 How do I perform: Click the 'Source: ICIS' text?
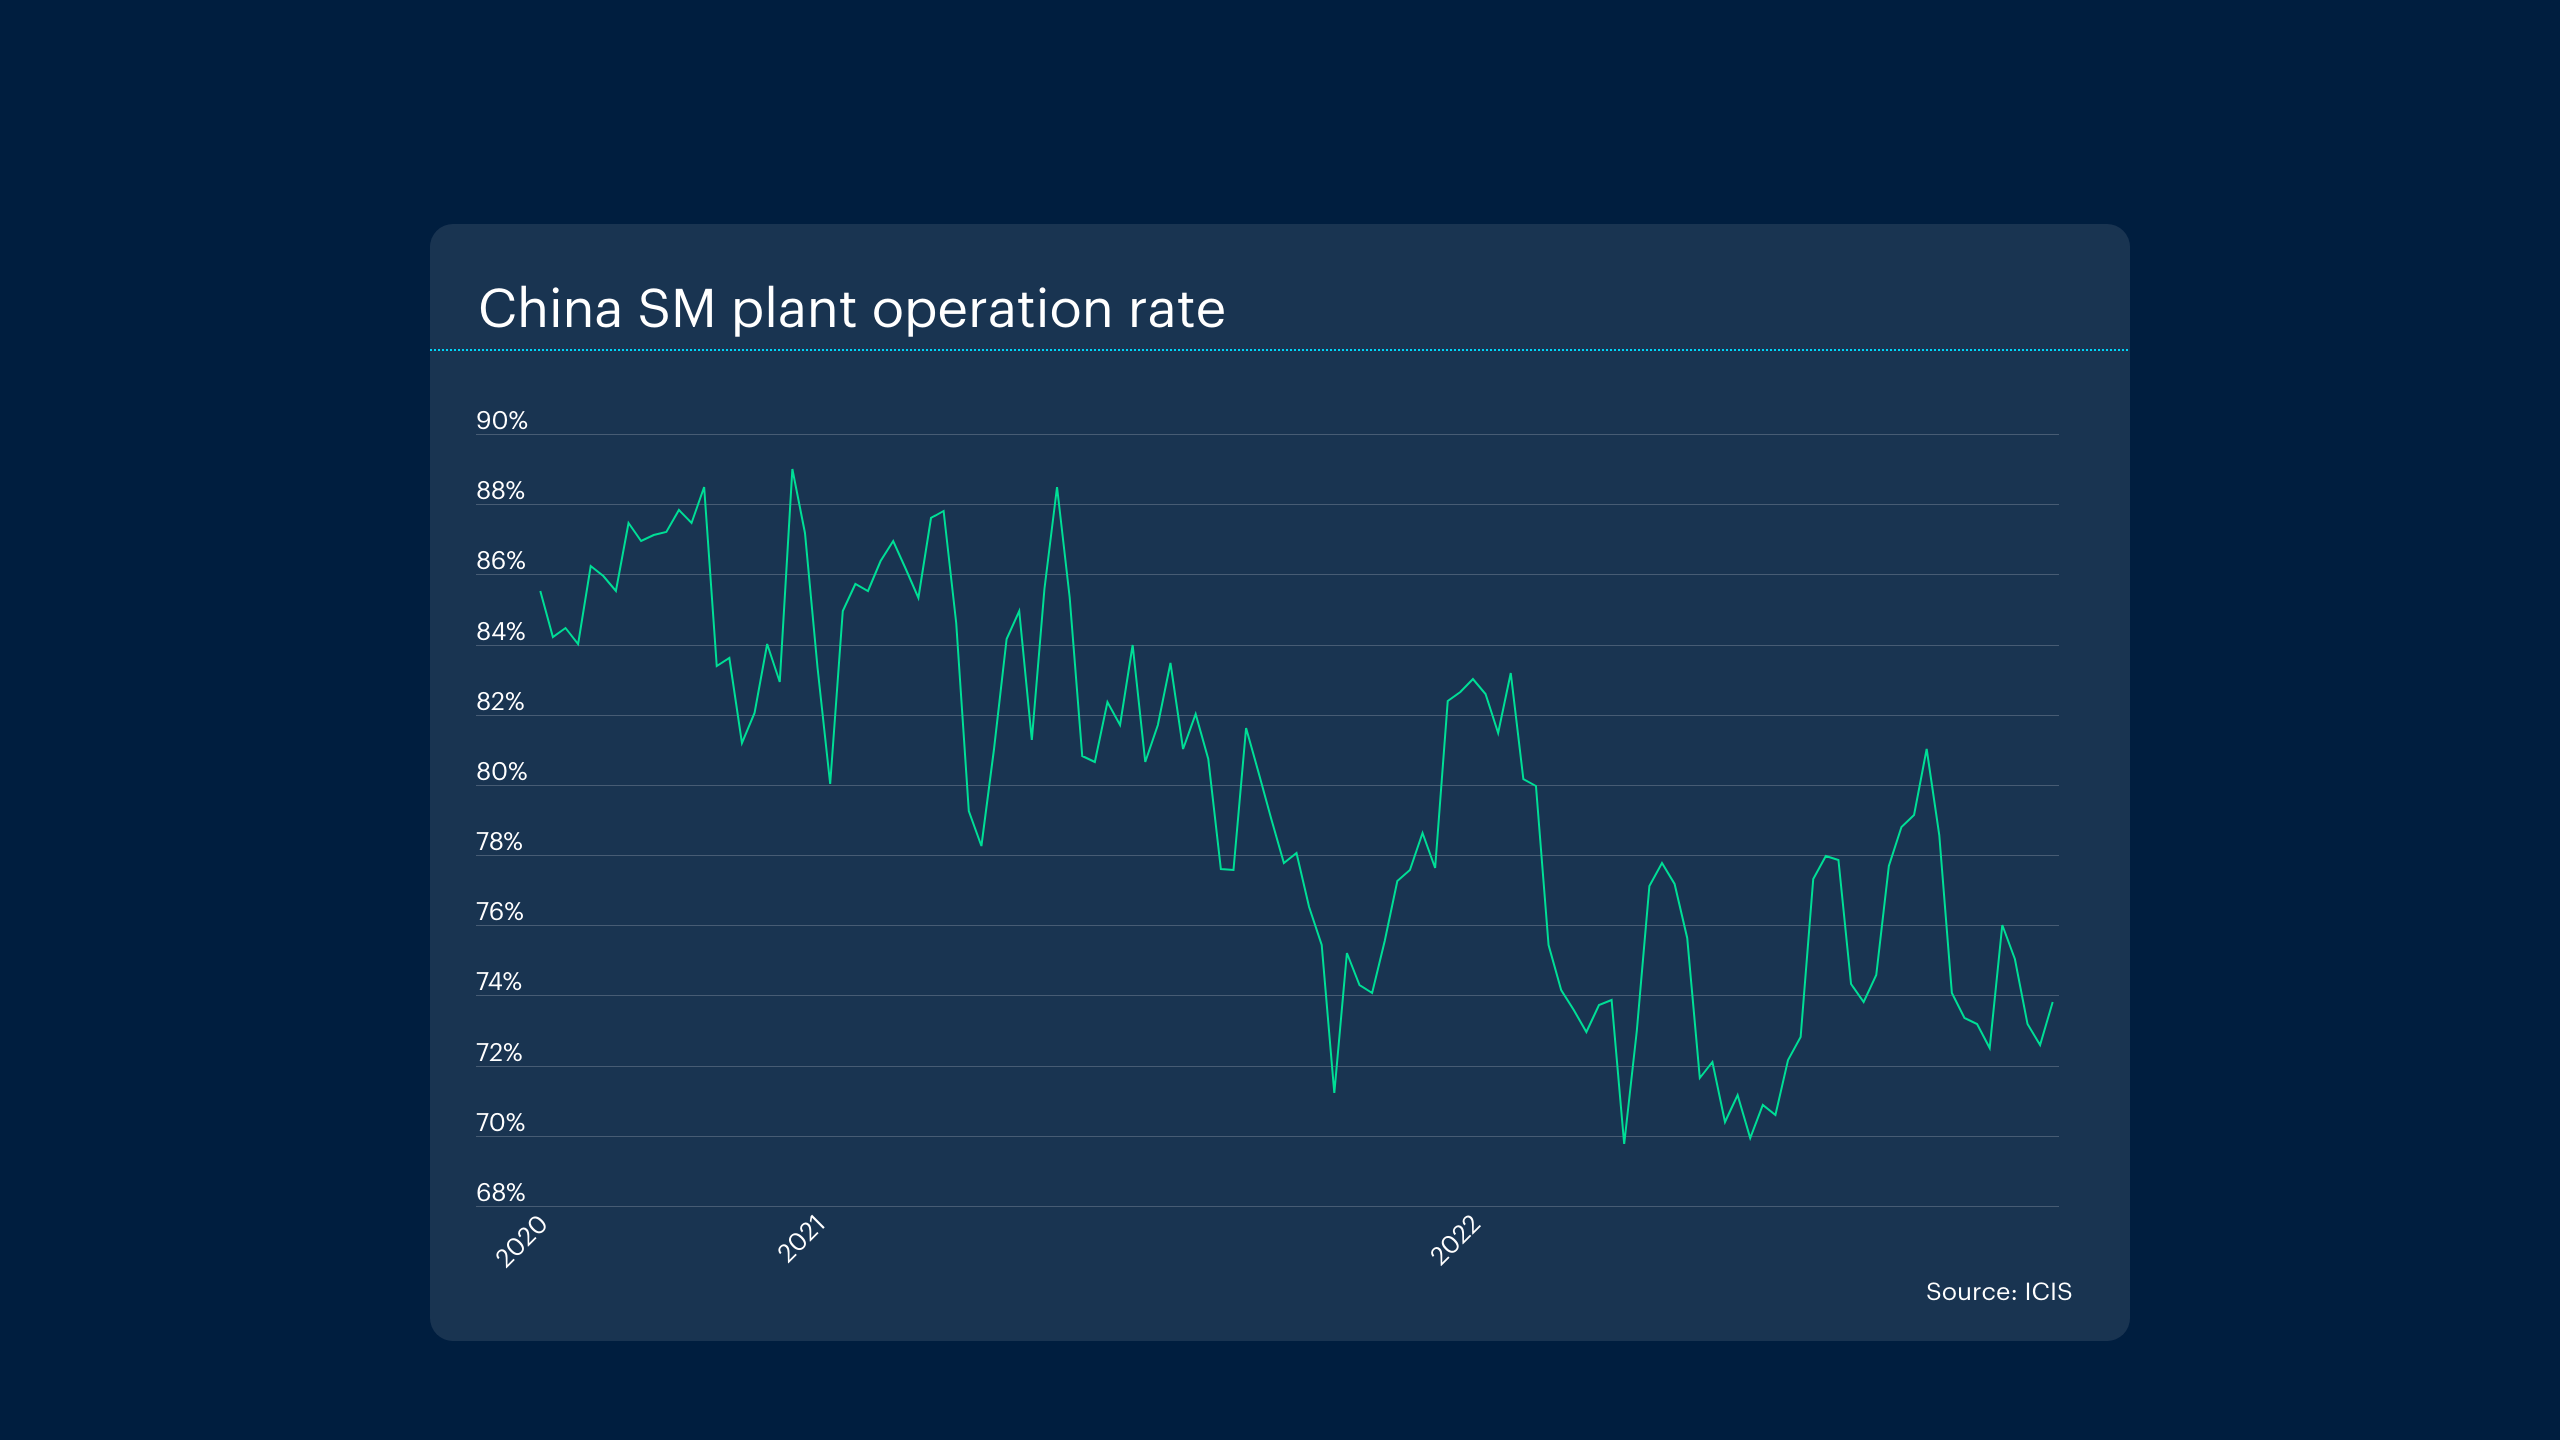[x=1998, y=1292]
